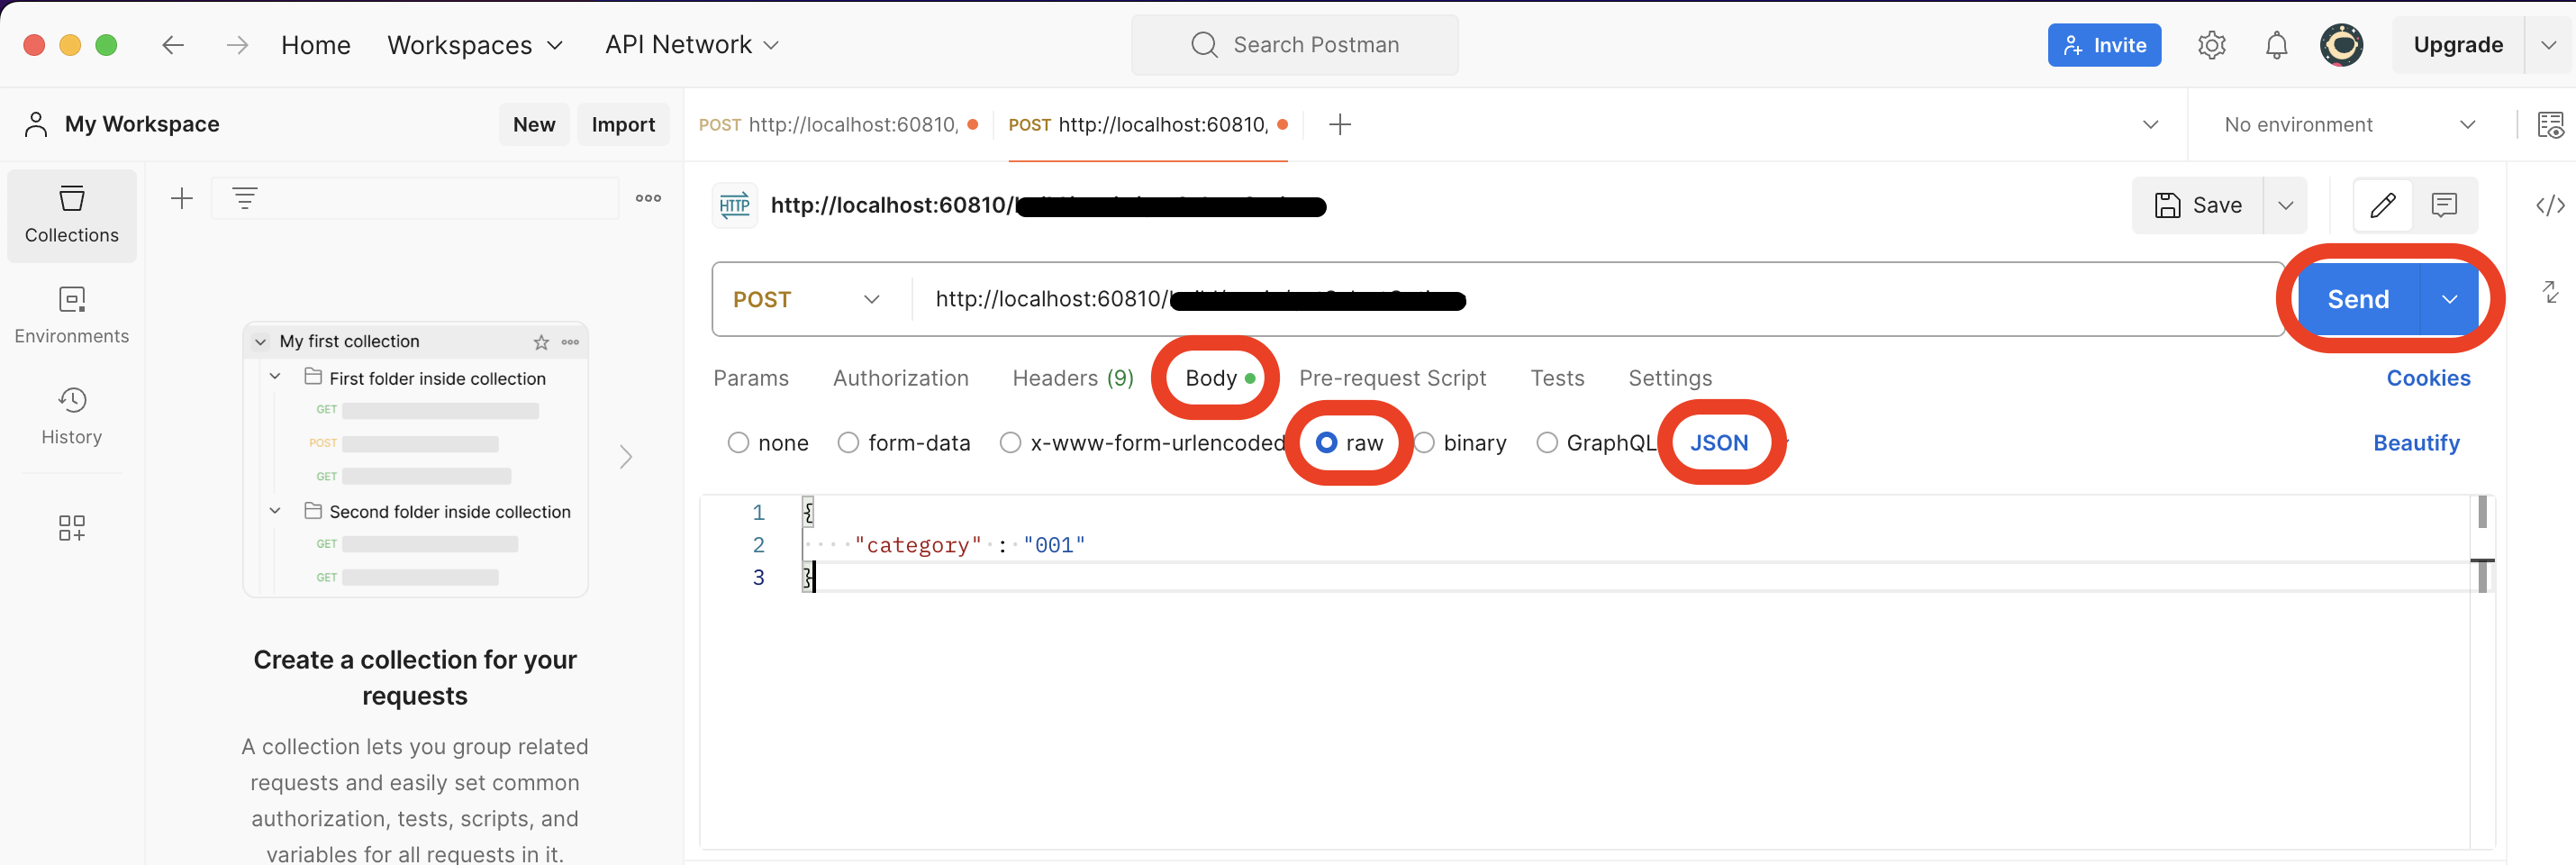Open the notifications bell
The width and height of the screenshot is (2576, 865).
(x=2276, y=45)
